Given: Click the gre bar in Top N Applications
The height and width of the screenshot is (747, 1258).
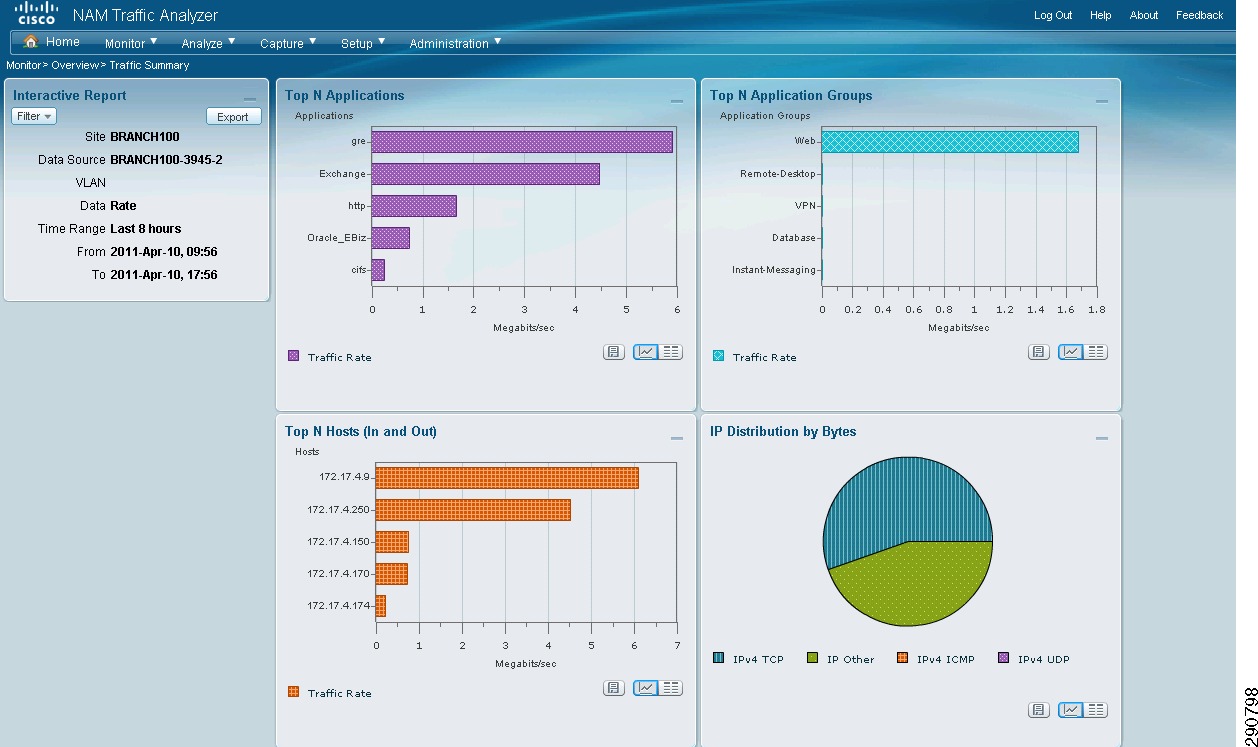Looking at the screenshot, I should (x=522, y=142).
